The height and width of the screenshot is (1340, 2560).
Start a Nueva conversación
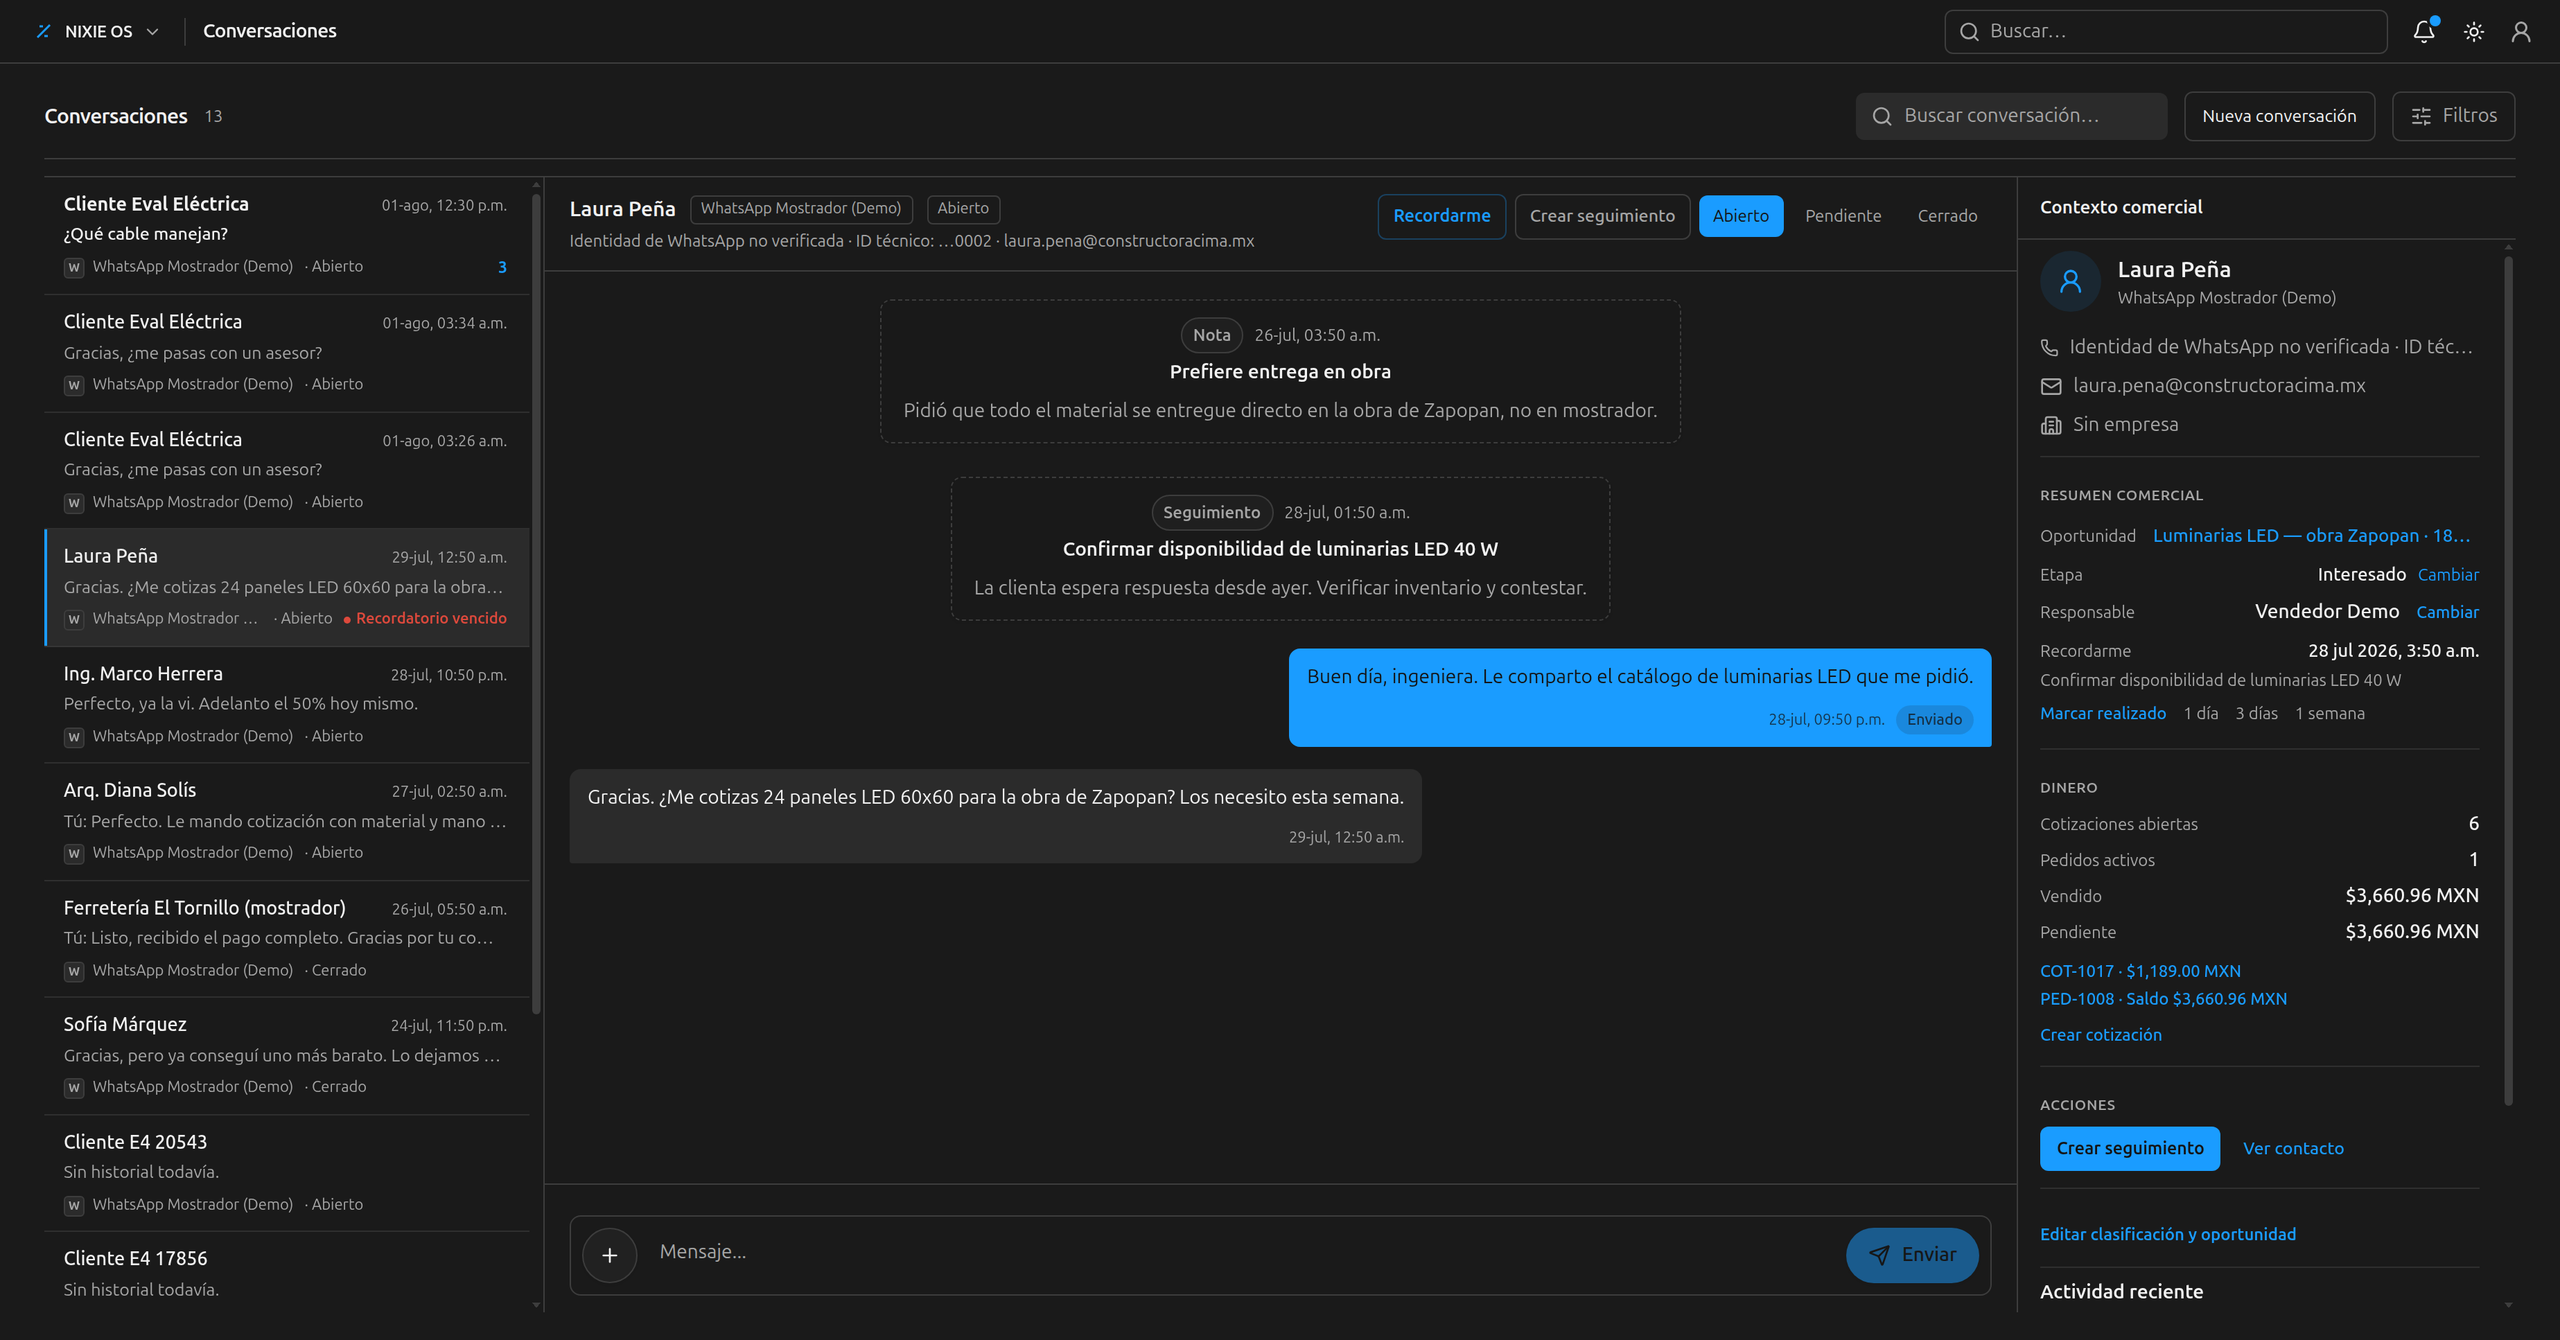[2279, 116]
